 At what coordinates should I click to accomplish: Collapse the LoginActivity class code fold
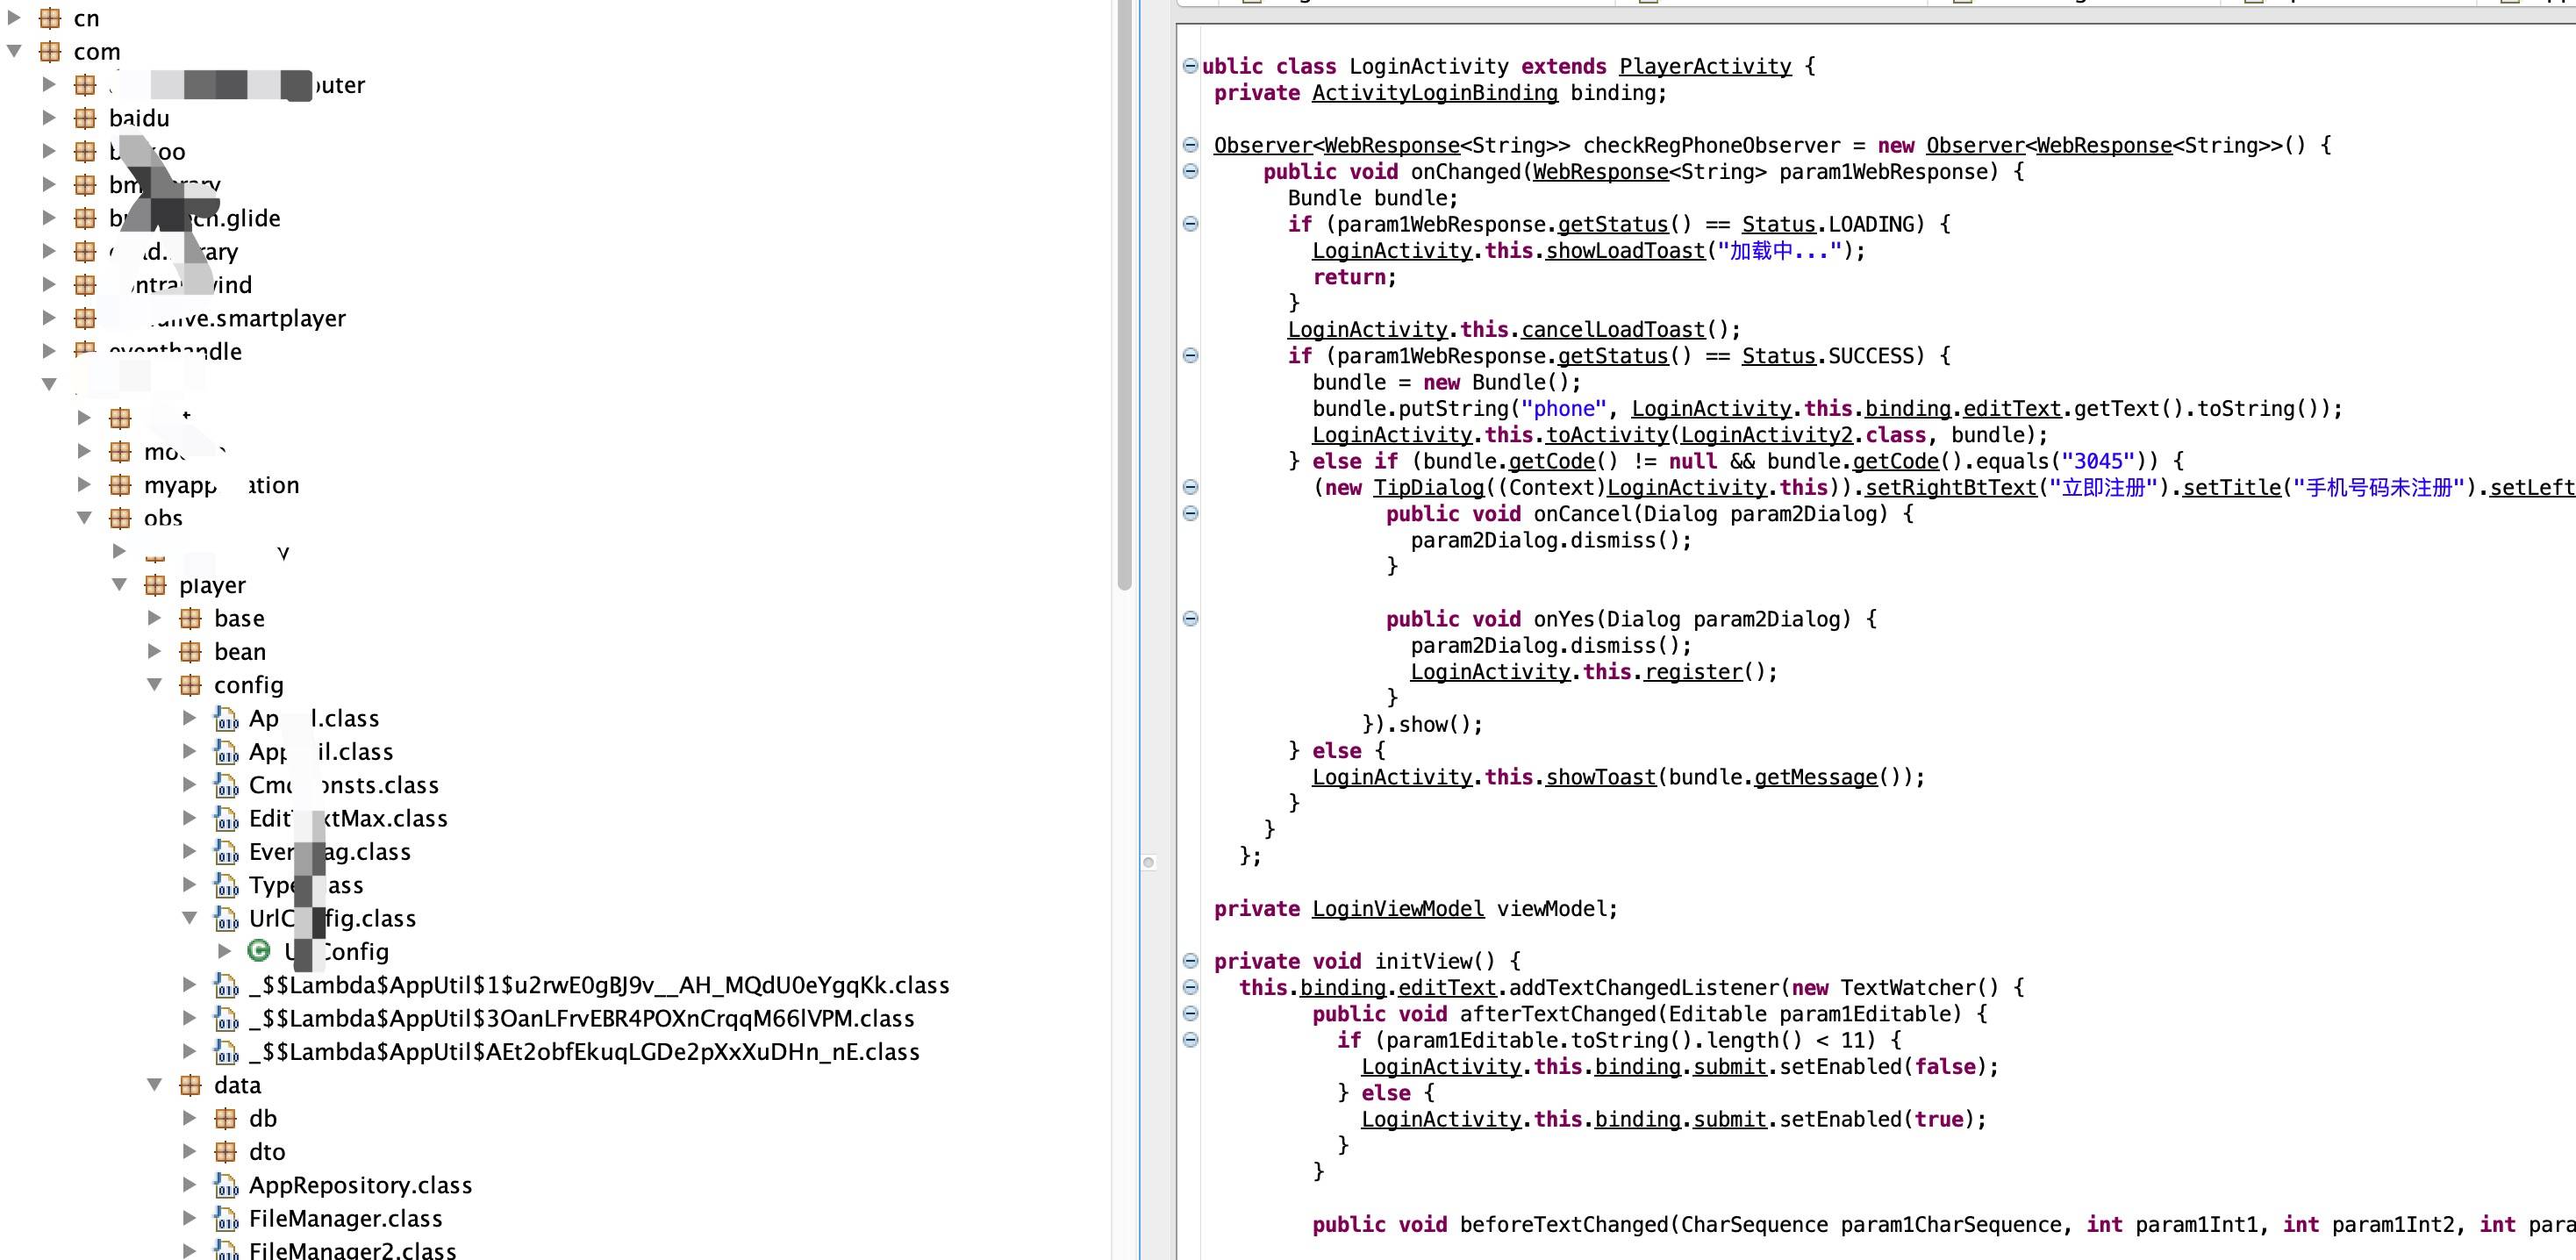click(x=1190, y=66)
